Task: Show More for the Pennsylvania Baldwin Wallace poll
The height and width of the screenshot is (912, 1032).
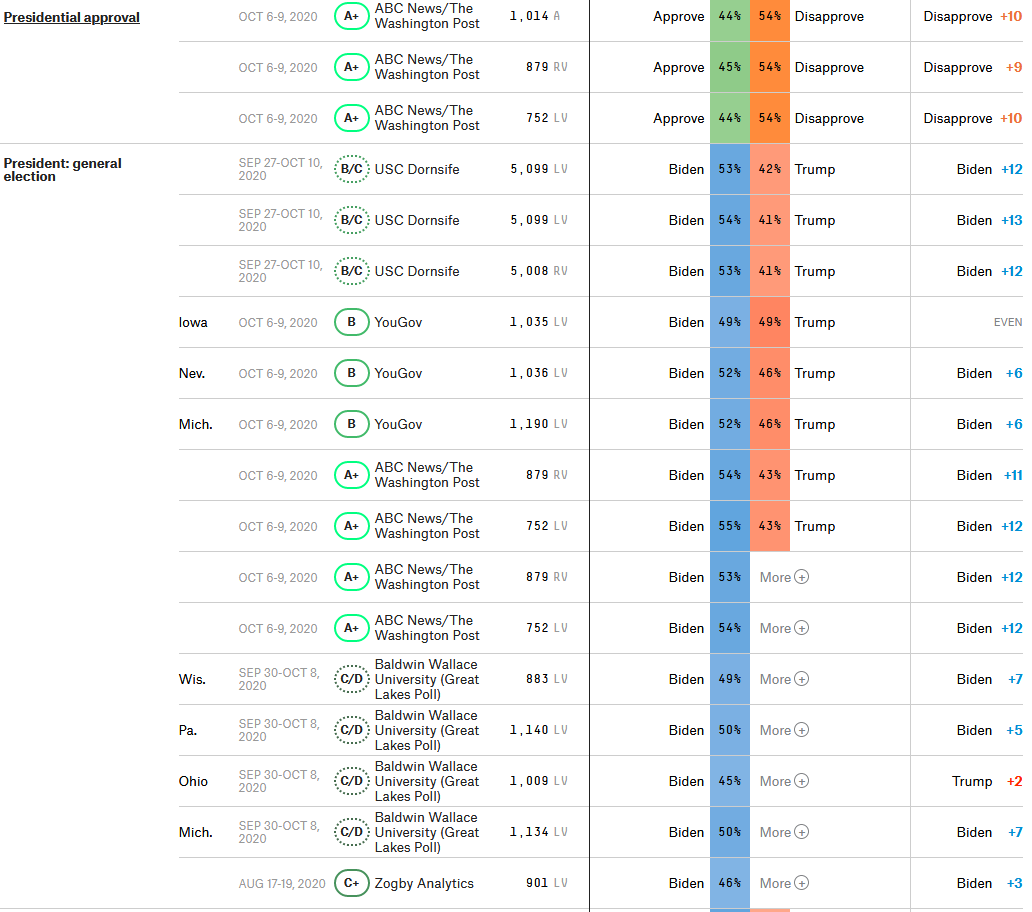Action: click(x=784, y=730)
